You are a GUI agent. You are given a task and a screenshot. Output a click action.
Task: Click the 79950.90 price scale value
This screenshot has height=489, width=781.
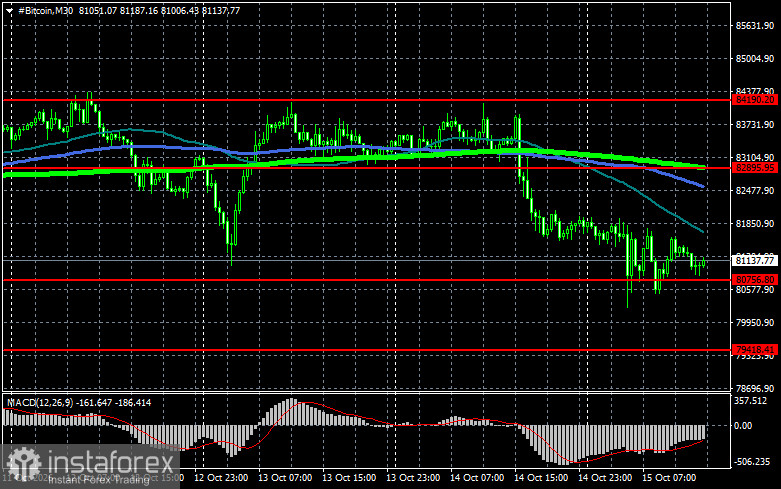coord(755,323)
